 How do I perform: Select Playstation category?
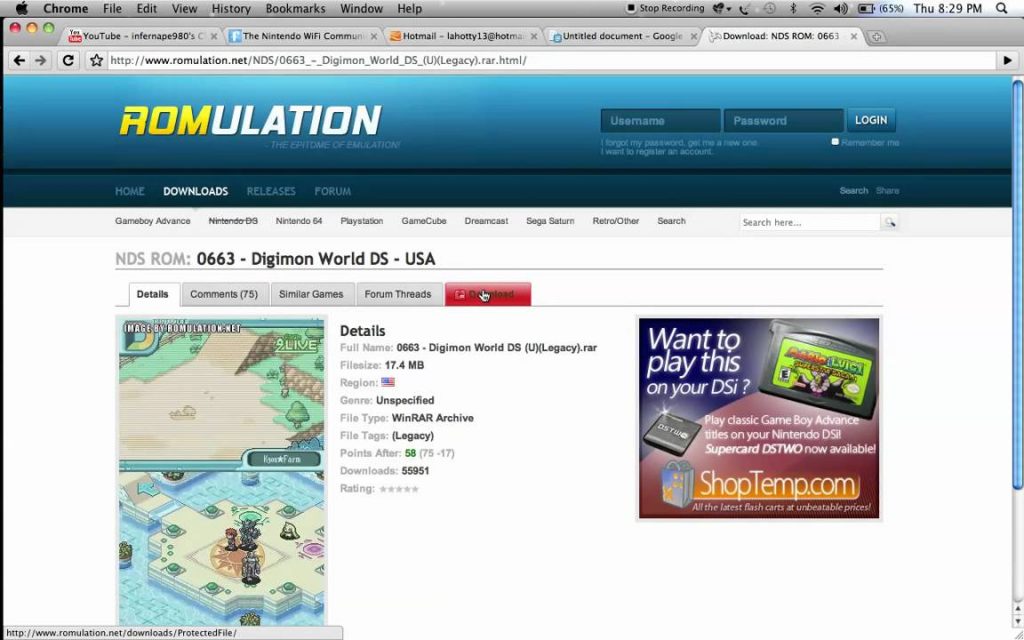click(x=362, y=221)
